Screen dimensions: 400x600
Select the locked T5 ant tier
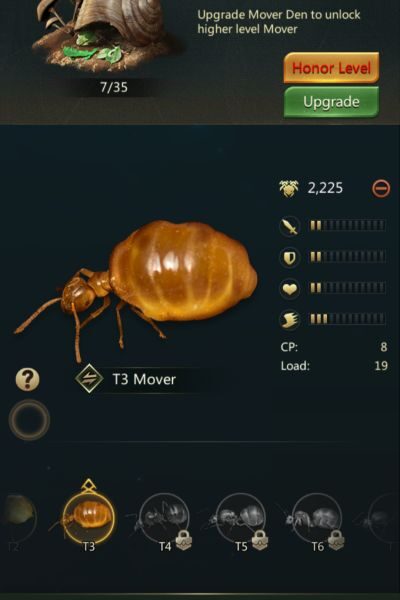[240, 518]
